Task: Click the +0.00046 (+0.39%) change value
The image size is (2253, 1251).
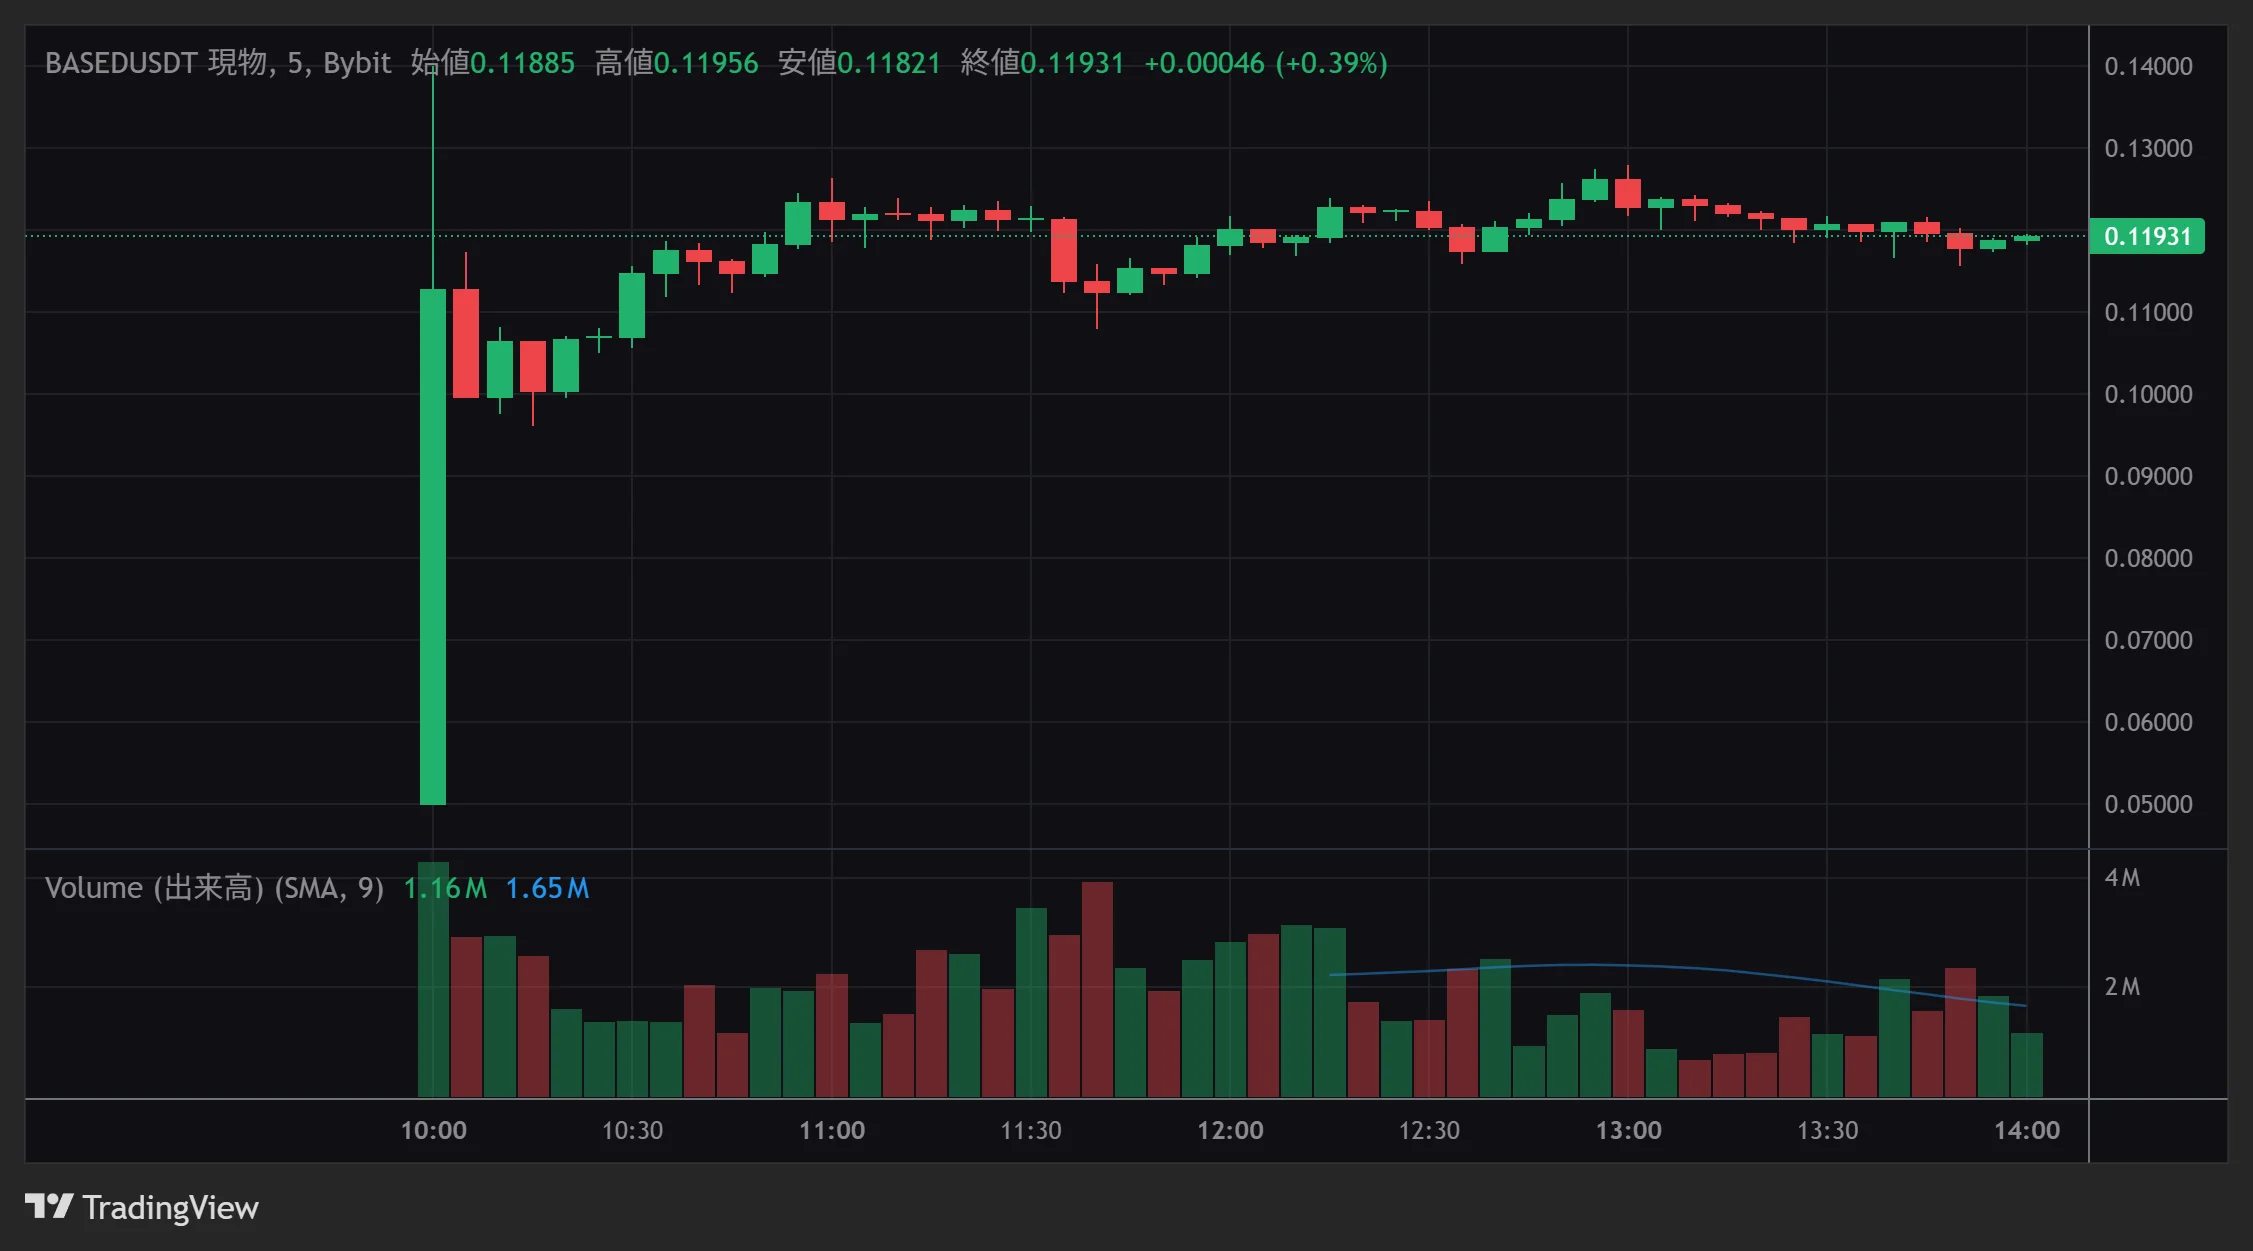Action: (x=1265, y=63)
